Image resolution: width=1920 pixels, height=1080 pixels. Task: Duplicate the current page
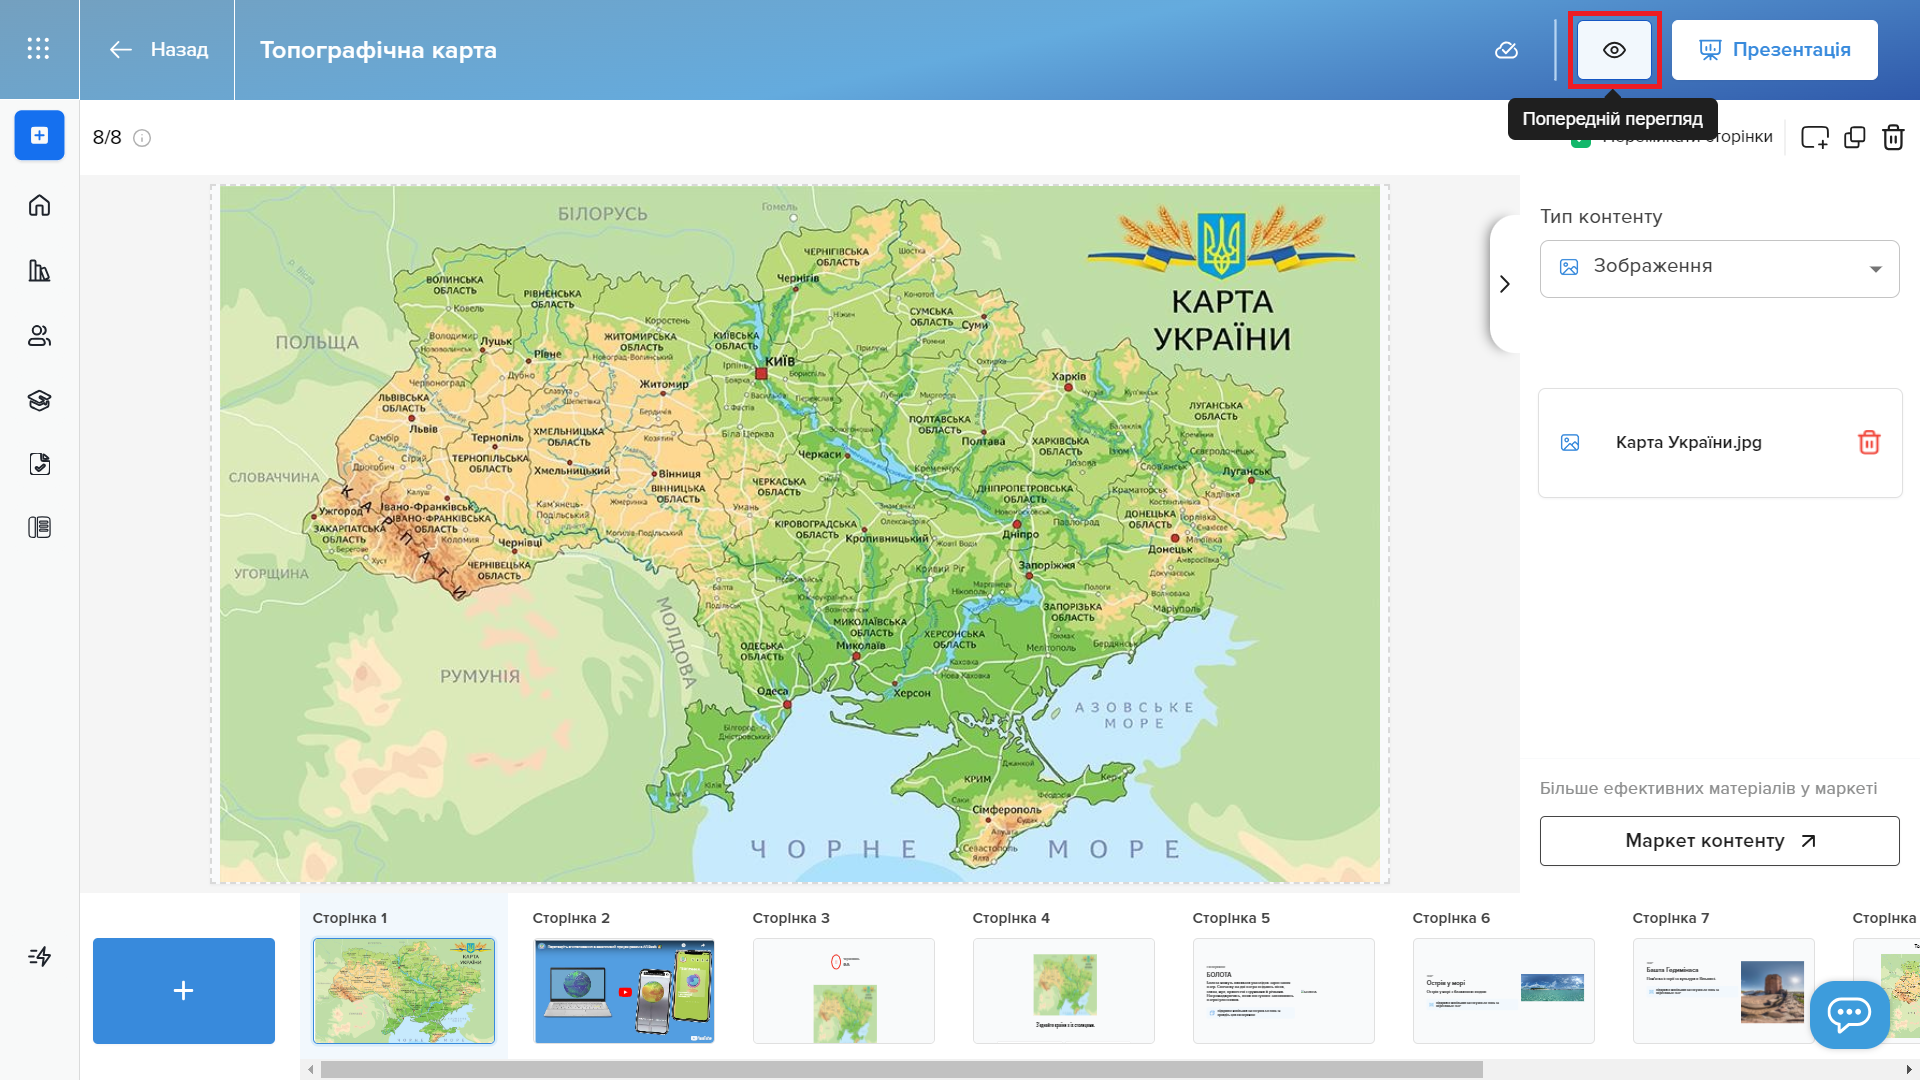point(1855,137)
